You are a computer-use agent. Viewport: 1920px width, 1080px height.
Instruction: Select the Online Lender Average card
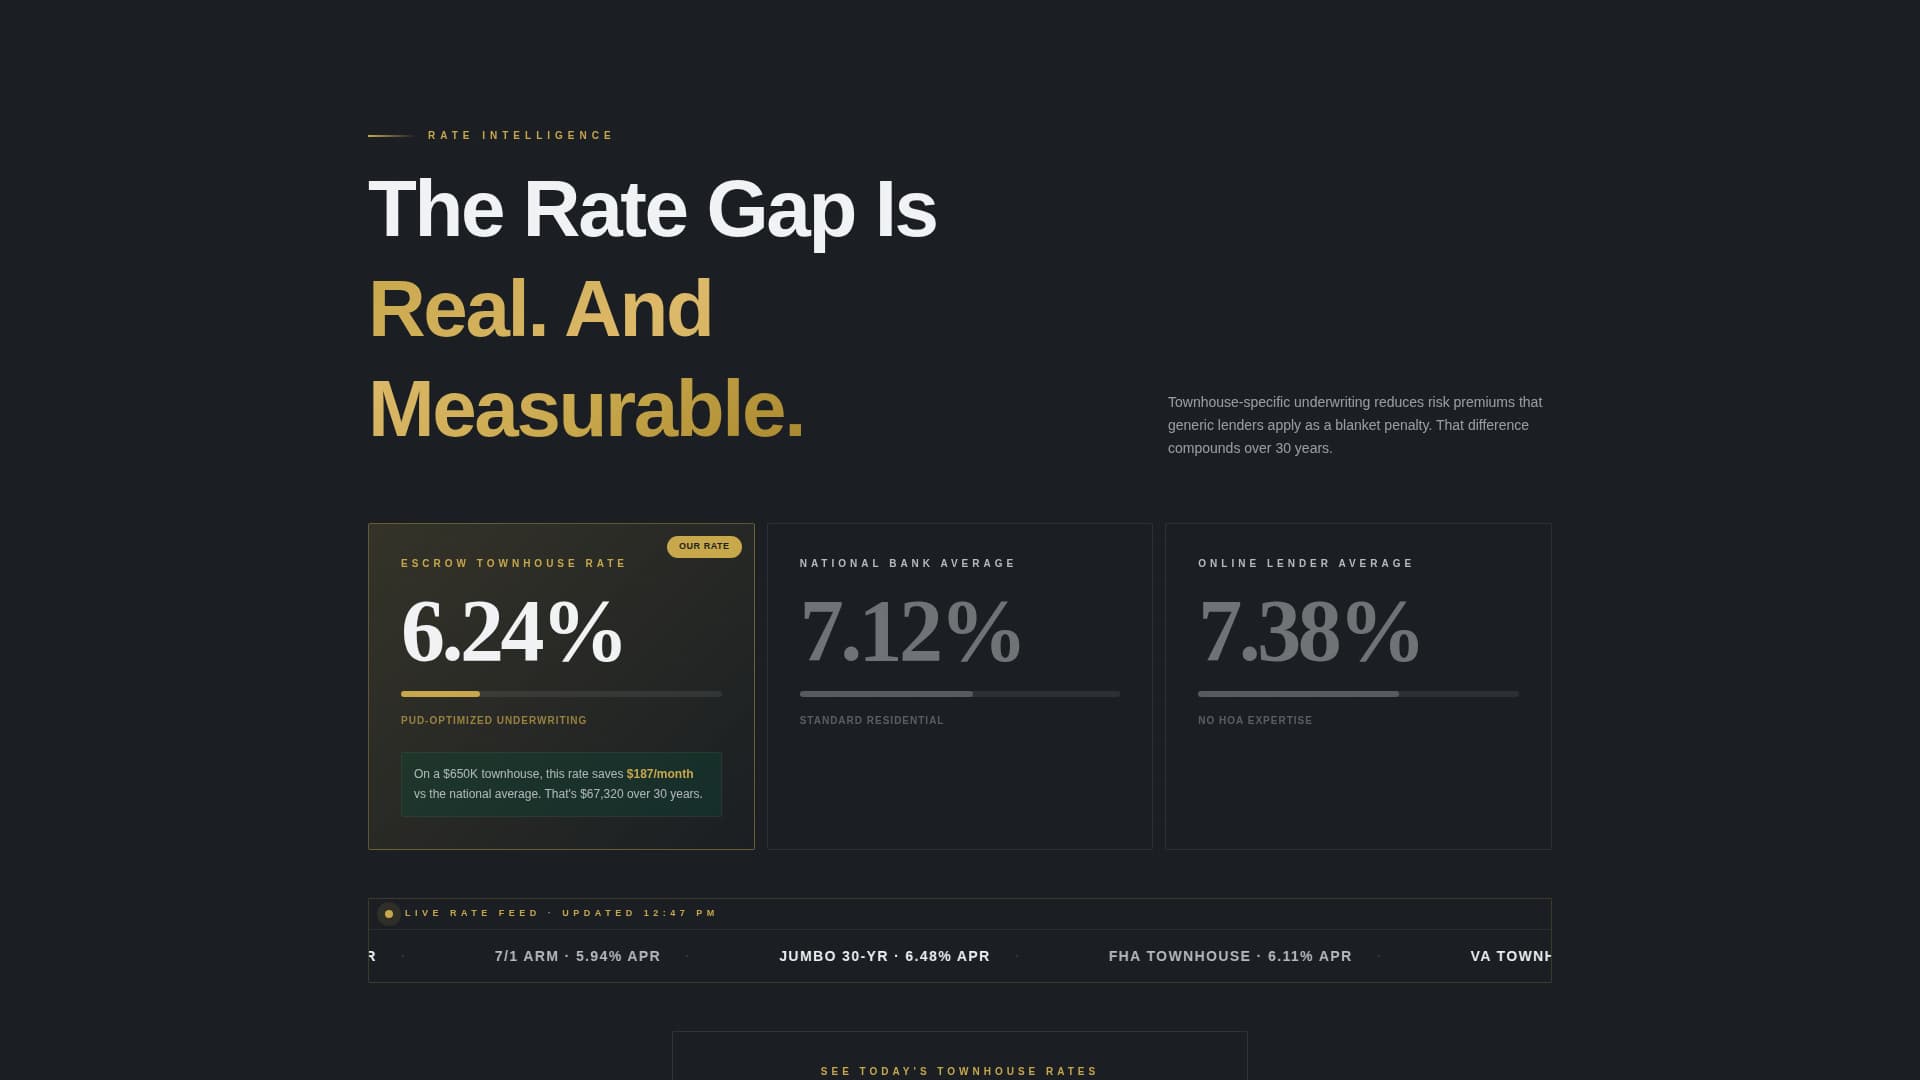pos(1357,686)
